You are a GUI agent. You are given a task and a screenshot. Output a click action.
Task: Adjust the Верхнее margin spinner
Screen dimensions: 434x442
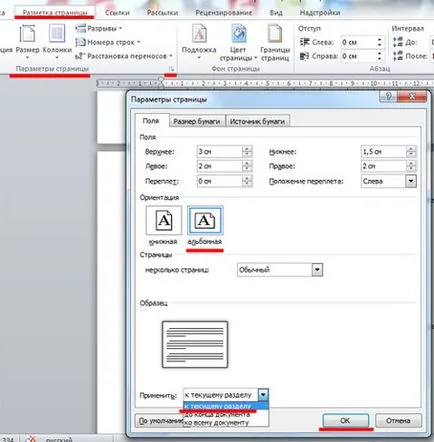(x=247, y=152)
